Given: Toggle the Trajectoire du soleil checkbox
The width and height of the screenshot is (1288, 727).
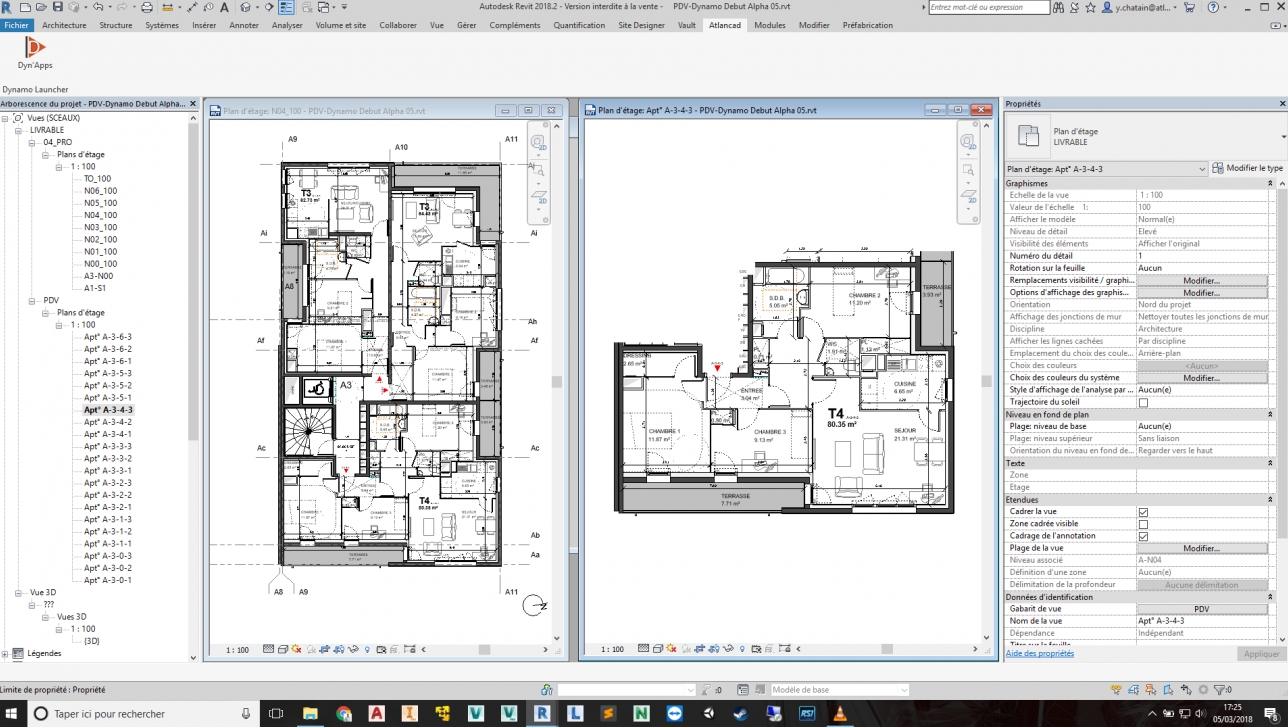Looking at the screenshot, I should [1143, 402].
